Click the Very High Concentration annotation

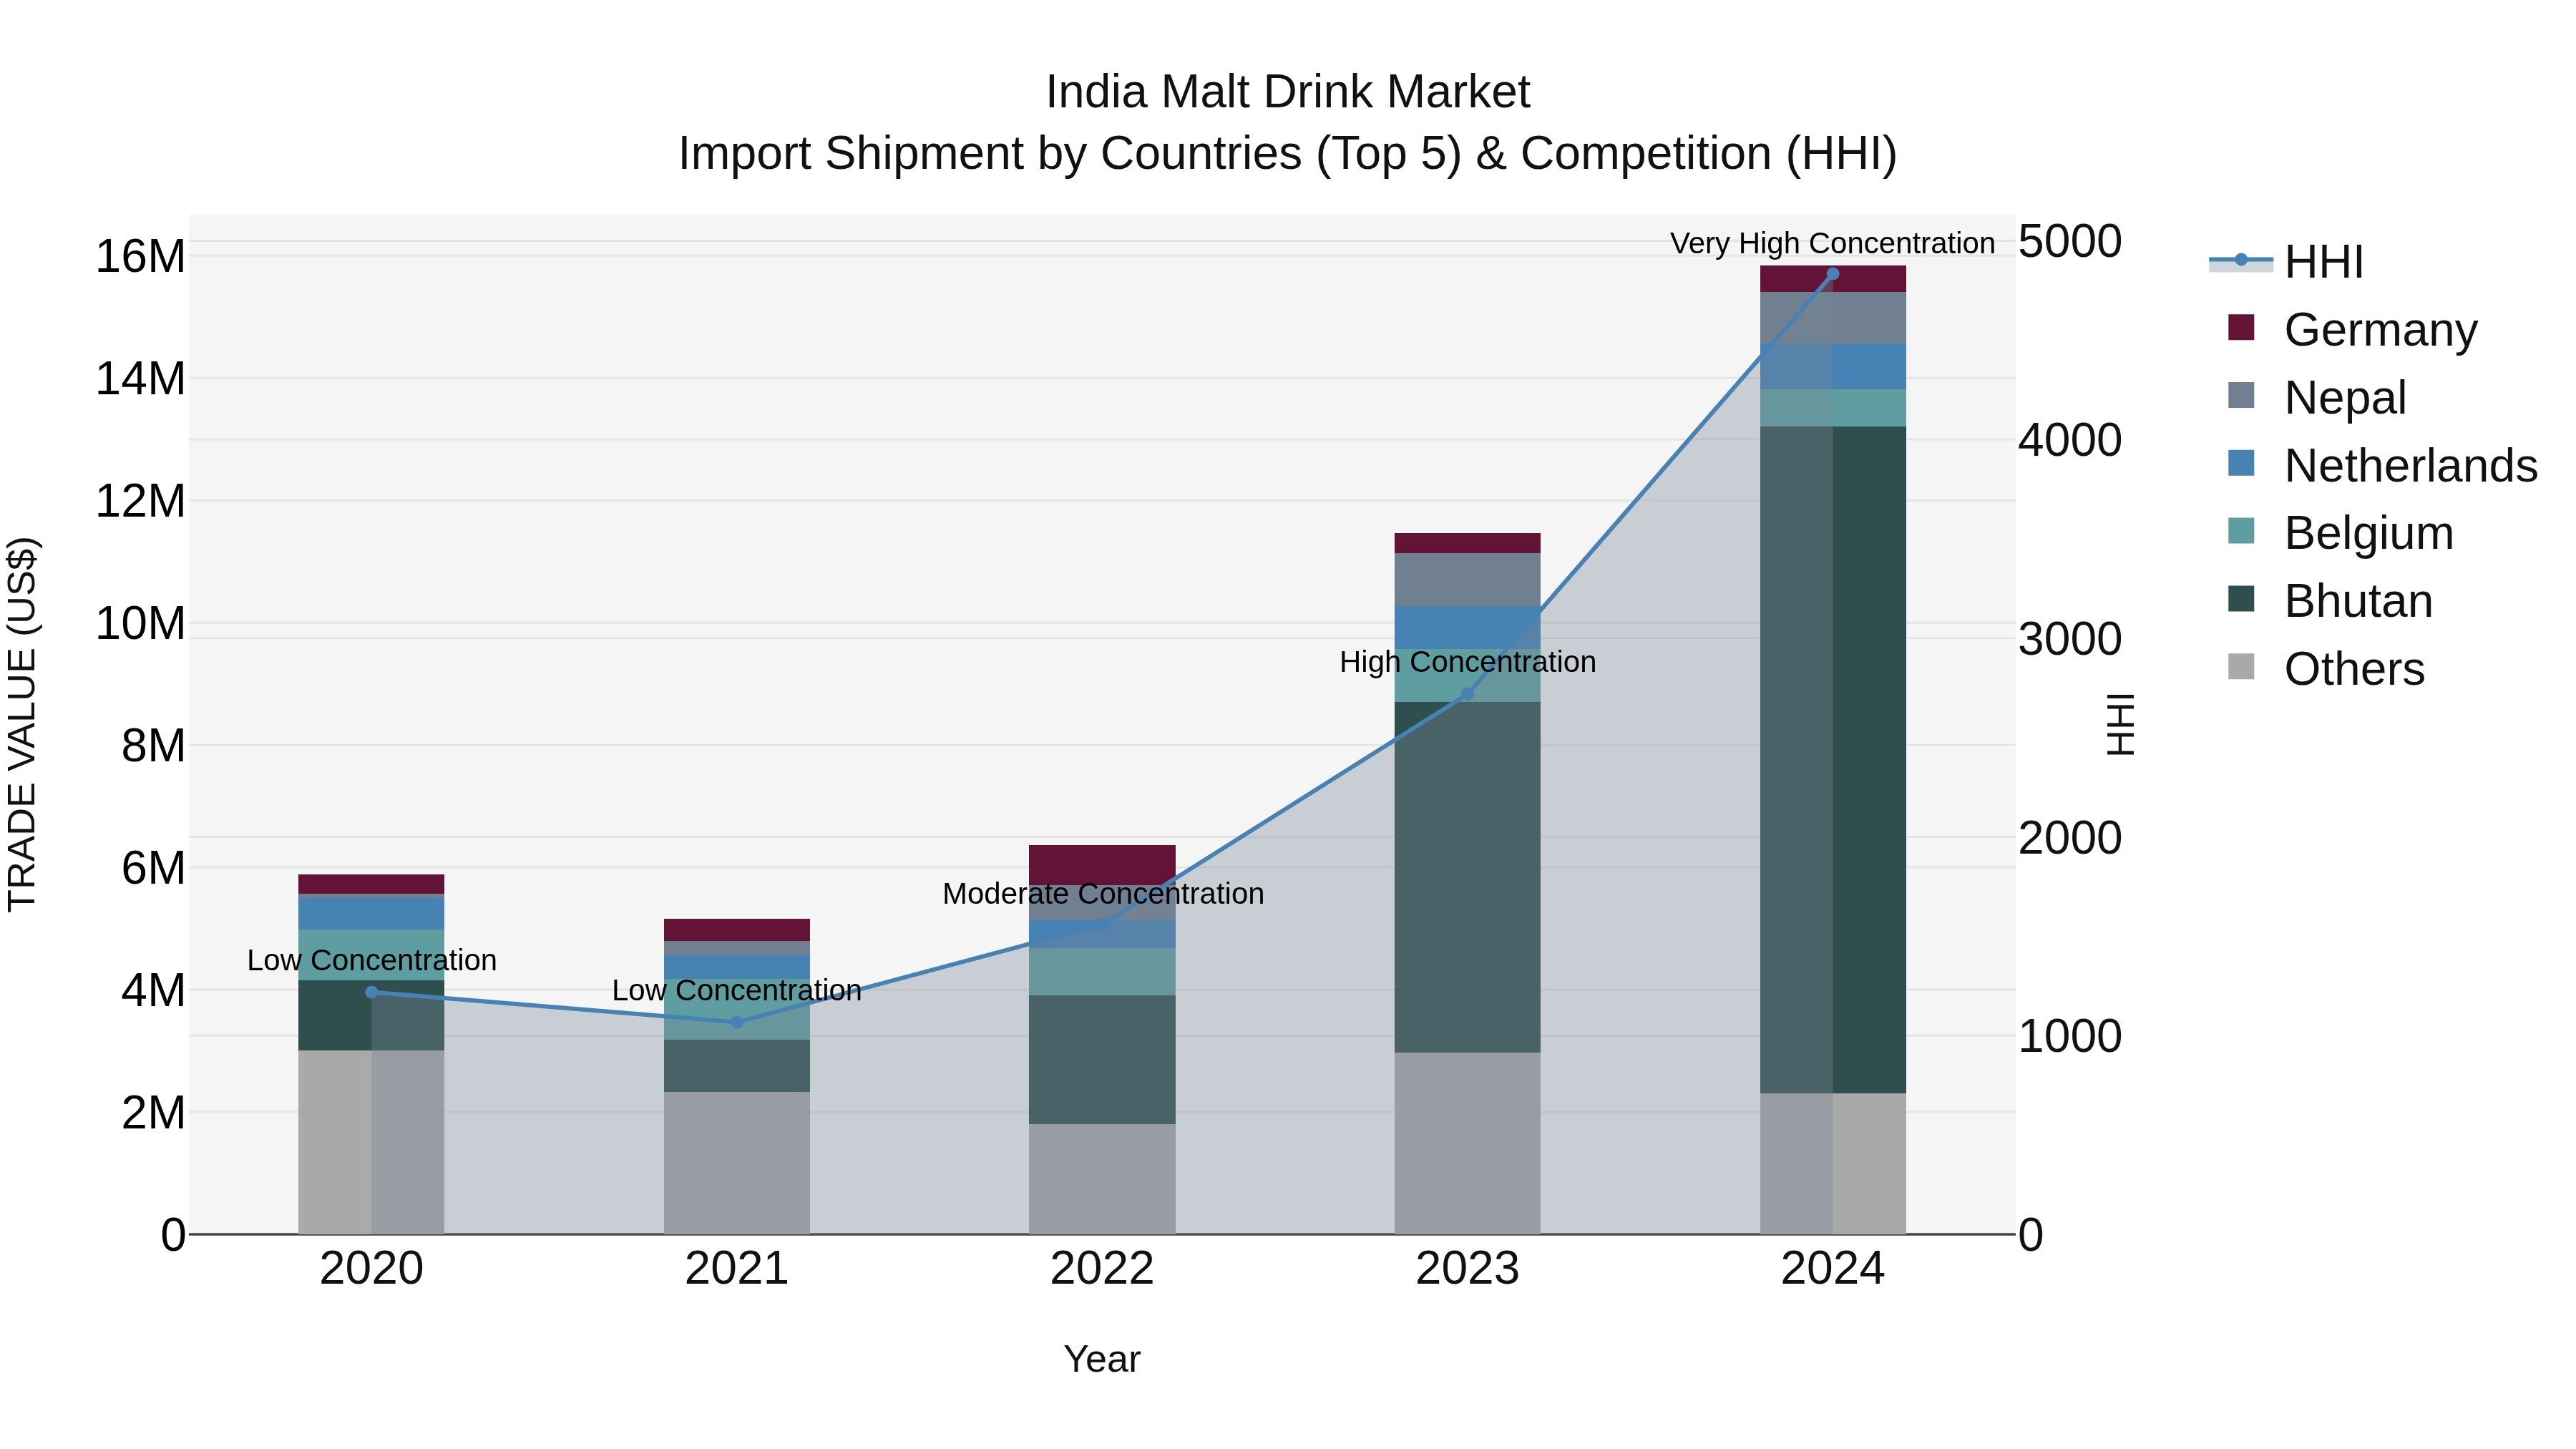[x=1832, y=243]
